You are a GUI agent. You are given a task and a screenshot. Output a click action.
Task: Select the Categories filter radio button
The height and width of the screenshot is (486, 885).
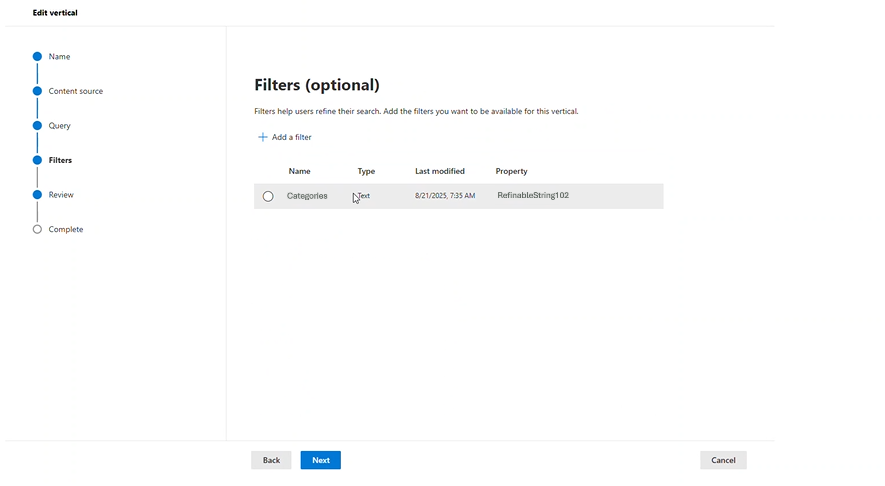click(268, 196)
